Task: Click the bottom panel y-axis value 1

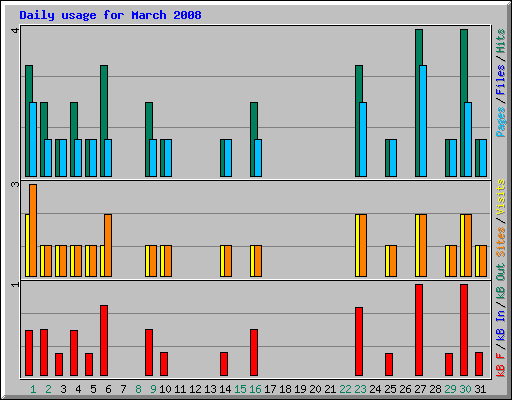Action: [x=15, y=284]
